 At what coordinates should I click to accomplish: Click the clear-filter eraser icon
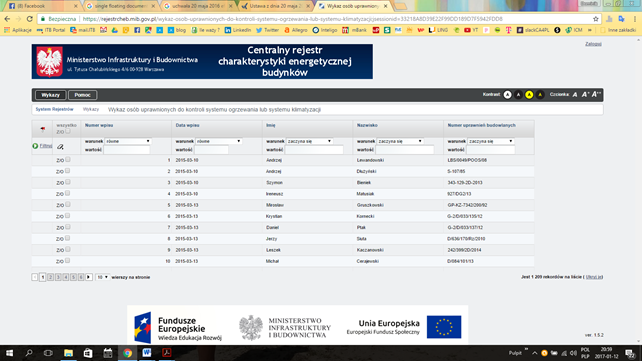click(61, 147)
